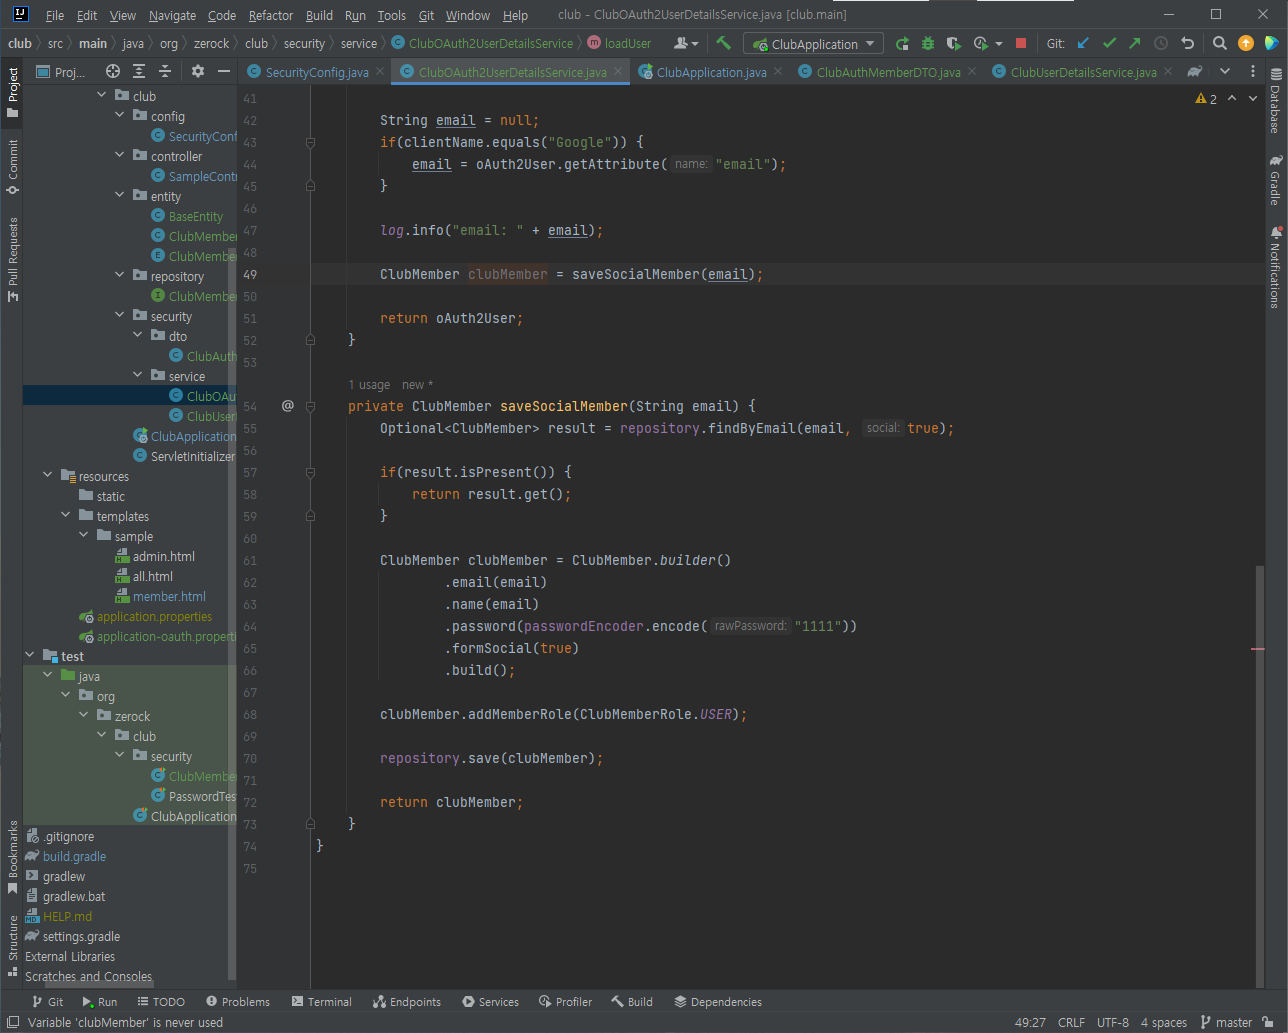The height and width of the screenshot is (1033, 1288).
Task: Rerun ClubApplication with the rerun icon
Action: (x=902, y=43)
